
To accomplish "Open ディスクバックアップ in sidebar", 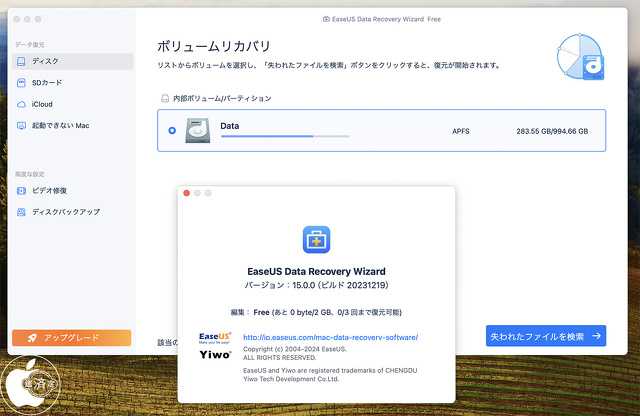I will tap(72, 212).
